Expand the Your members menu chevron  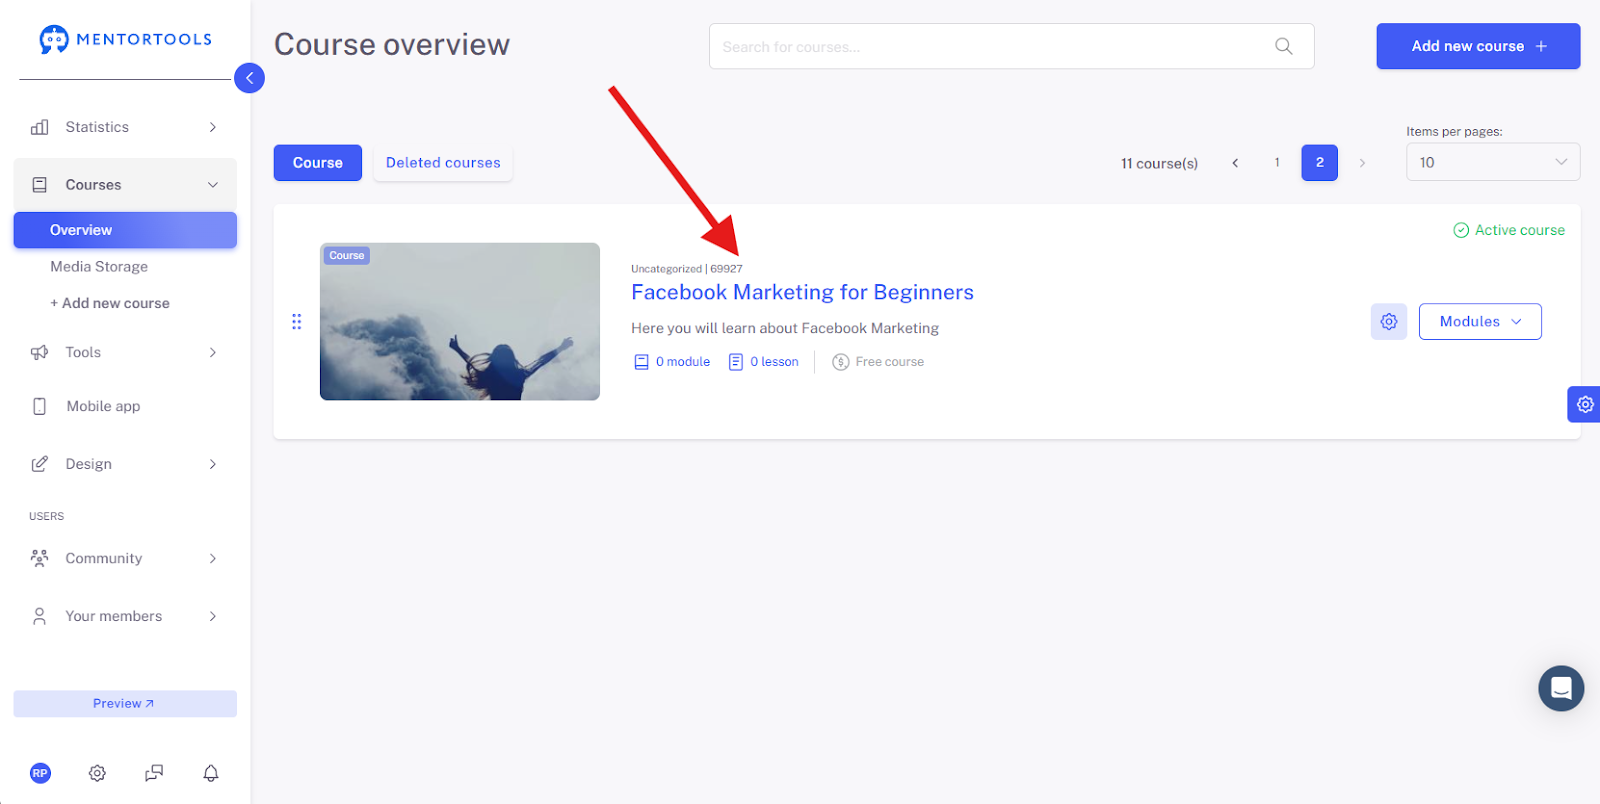(x=213, y=616)
